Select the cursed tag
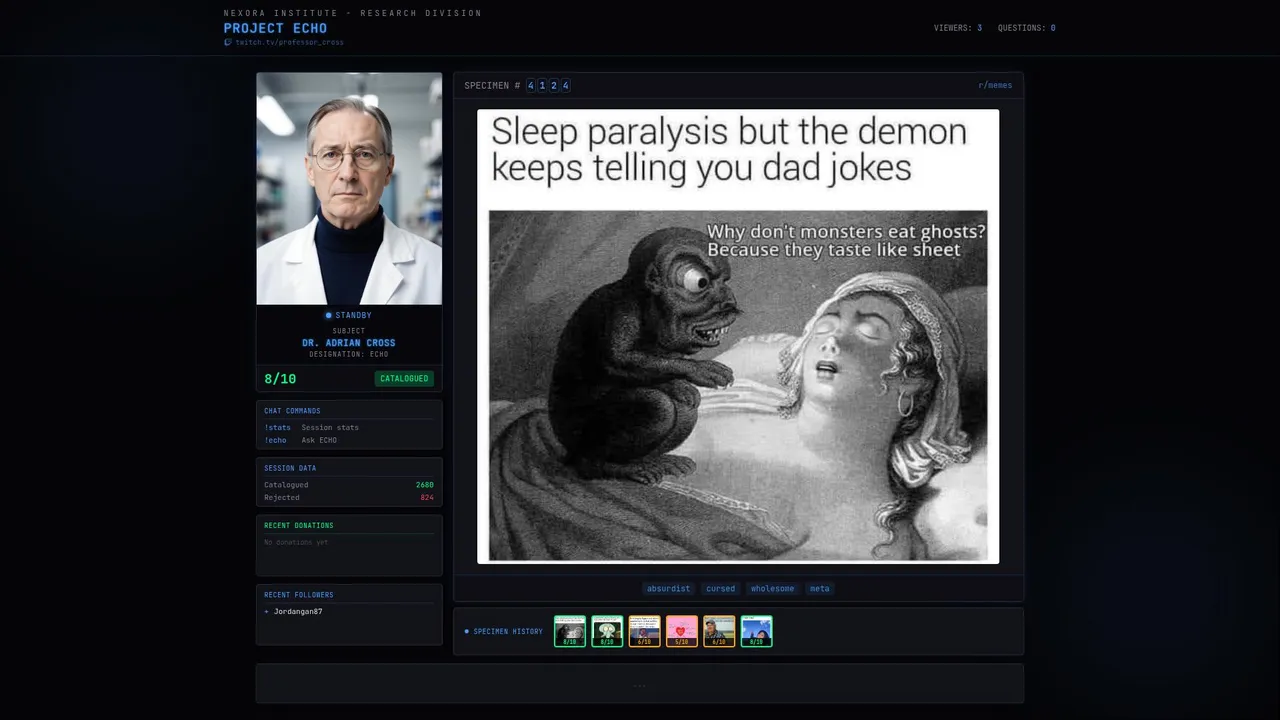Viewport: 1280px width, 720px height. 720,589
